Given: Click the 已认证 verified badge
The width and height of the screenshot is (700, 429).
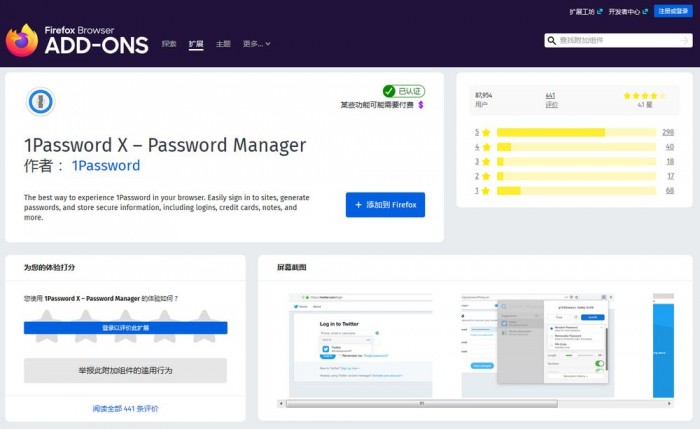Looking at the screenshot, I should pyautogui.click(x=404, y=91).
